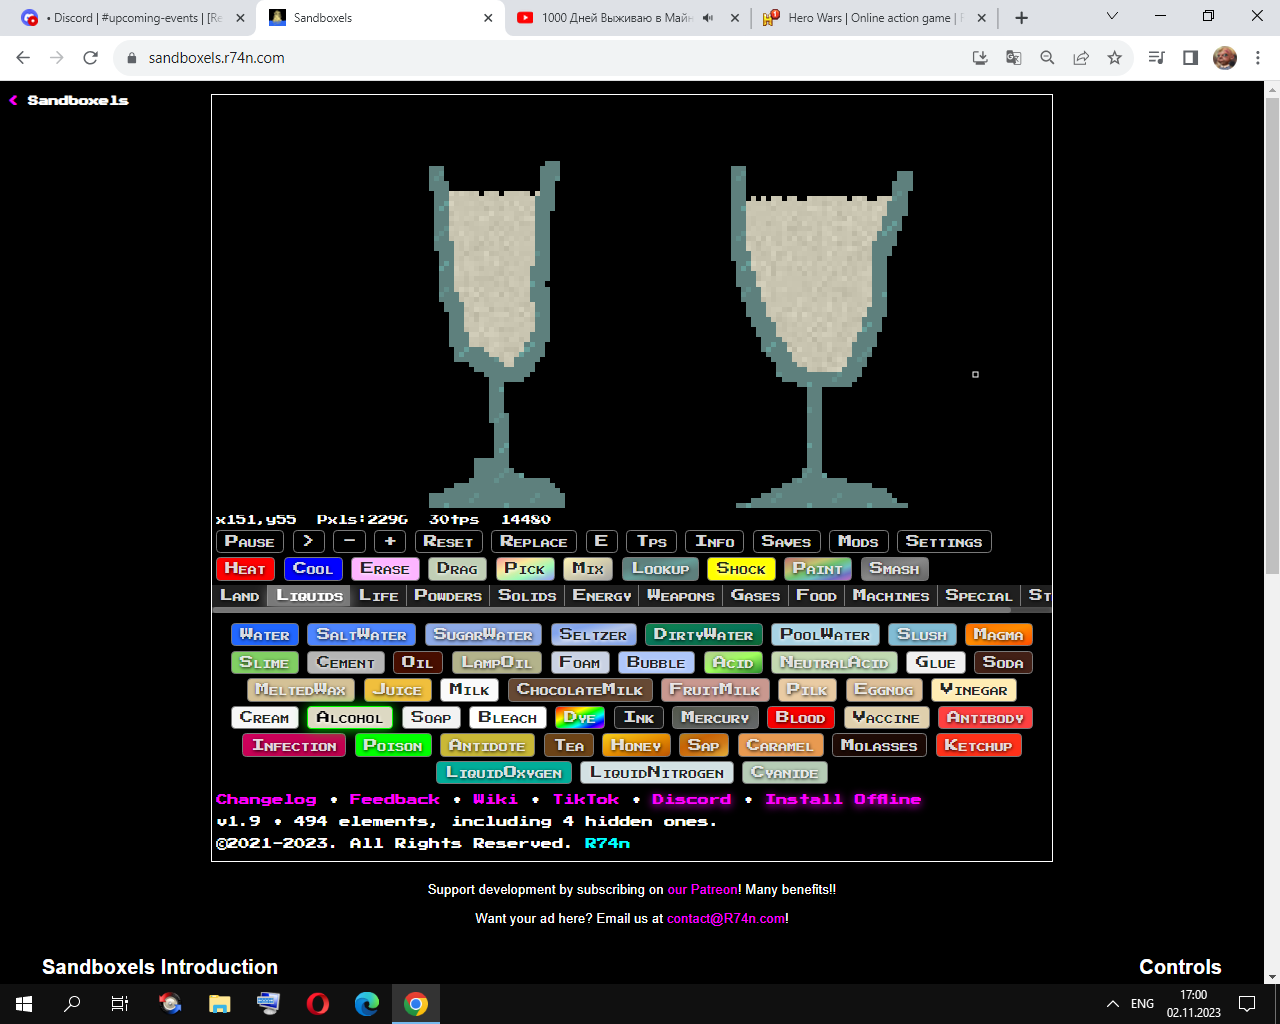Viewport: 1280px width, 1024px height.
Task: Open the Settings button
Action: pos(944,541)
